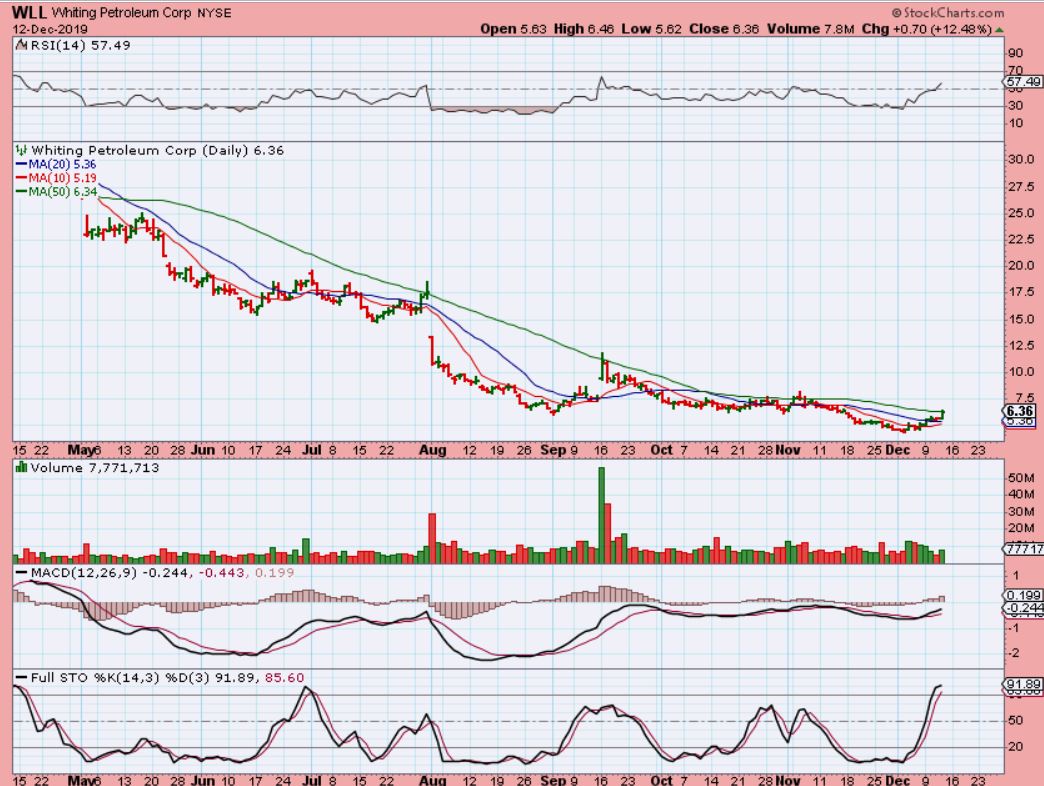Select the MA(20) 5.36 legend text
The height and width of the screenshot is (786, 1044).
63,164
